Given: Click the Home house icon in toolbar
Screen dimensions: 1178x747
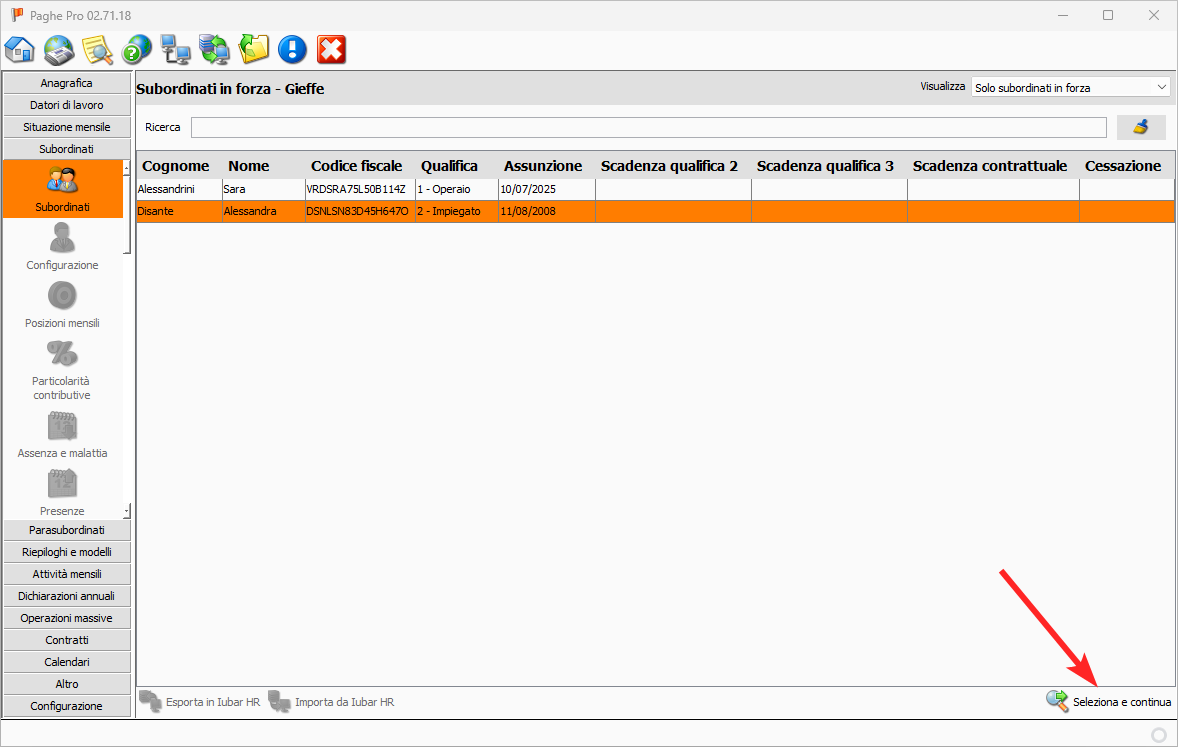Looking at the screenshot, I should tap(20, 49).
